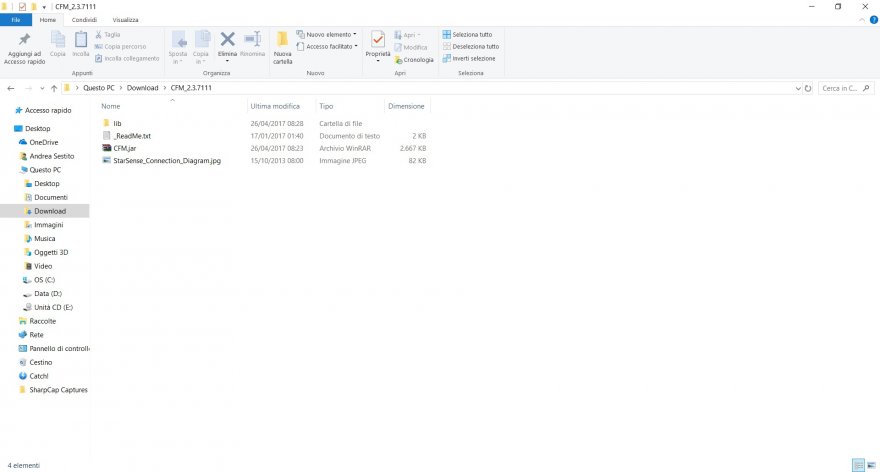Open the address bar history dropdown arrow
Screen dimensions: 880x472
click(x=796, y=88)
